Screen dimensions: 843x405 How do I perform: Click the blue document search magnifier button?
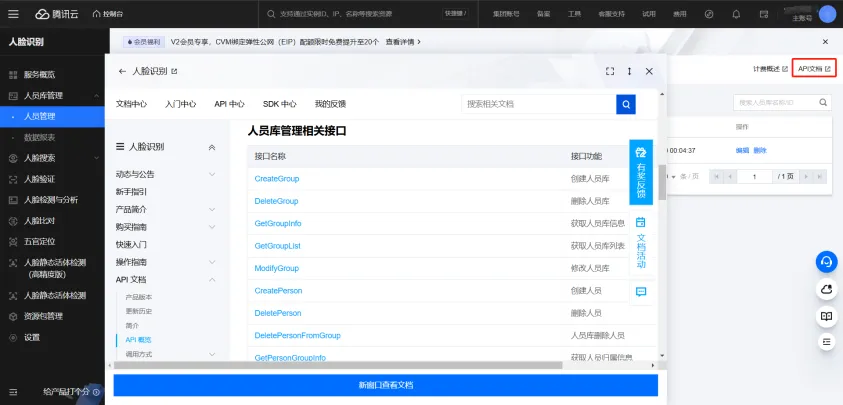pyautogui.click(x=626, y=104)
